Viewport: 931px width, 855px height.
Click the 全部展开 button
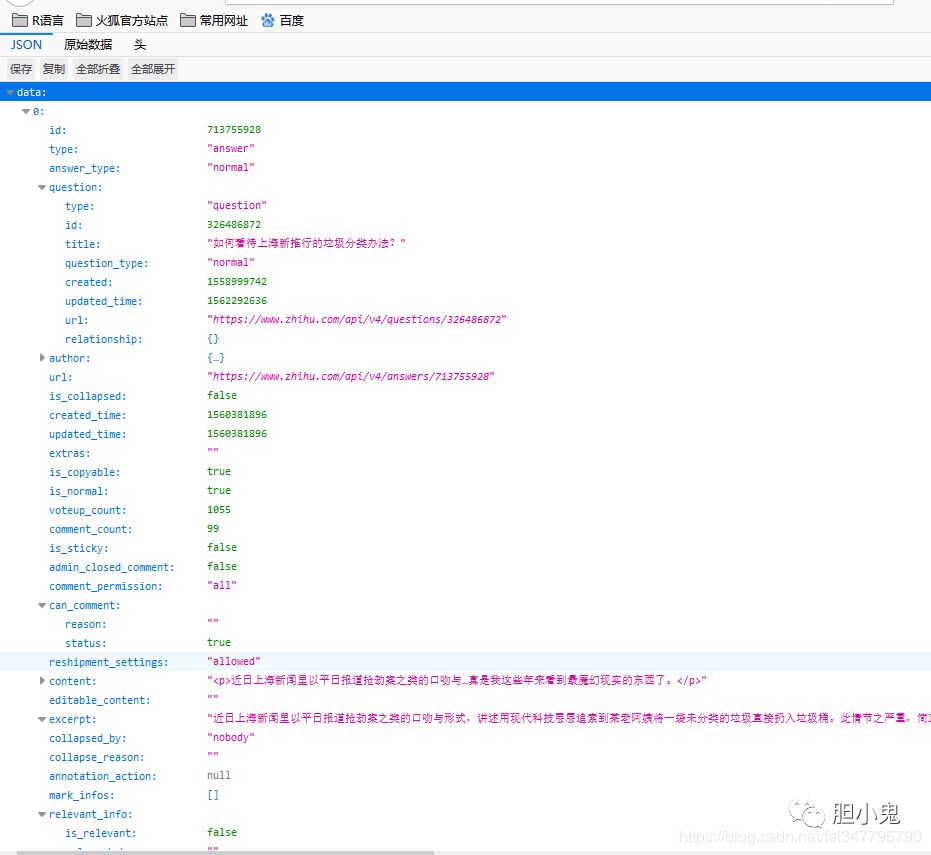[153, 69]
